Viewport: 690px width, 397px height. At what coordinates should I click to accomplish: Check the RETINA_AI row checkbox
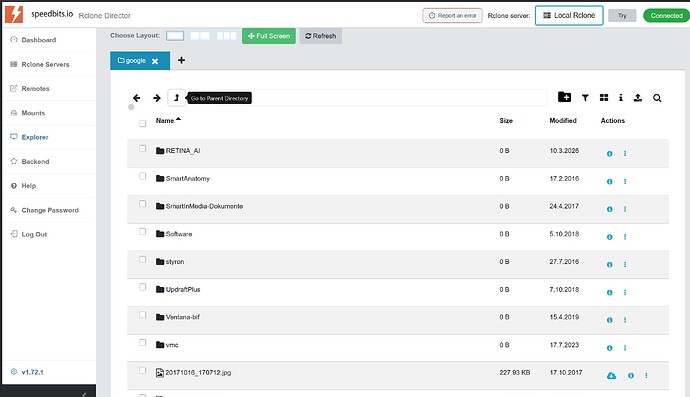tap(143, 148)
